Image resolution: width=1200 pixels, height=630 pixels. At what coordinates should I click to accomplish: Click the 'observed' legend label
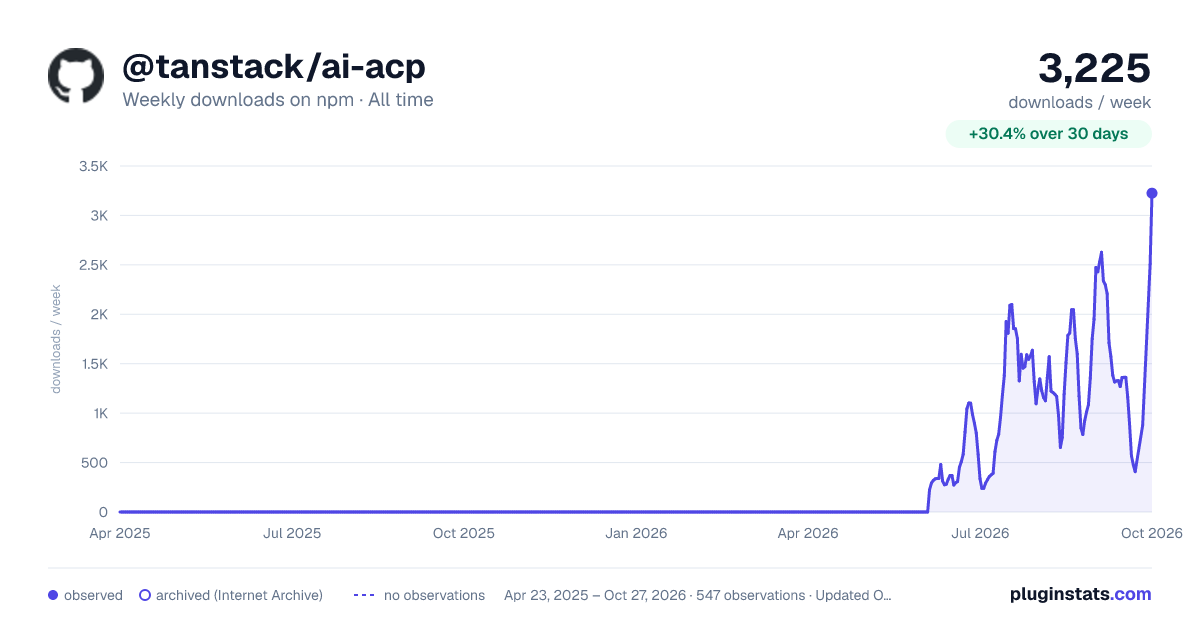coord(93,595)
